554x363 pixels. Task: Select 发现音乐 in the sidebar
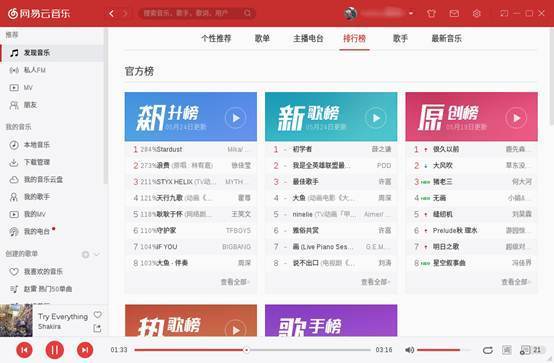click(x=52, y=53)
